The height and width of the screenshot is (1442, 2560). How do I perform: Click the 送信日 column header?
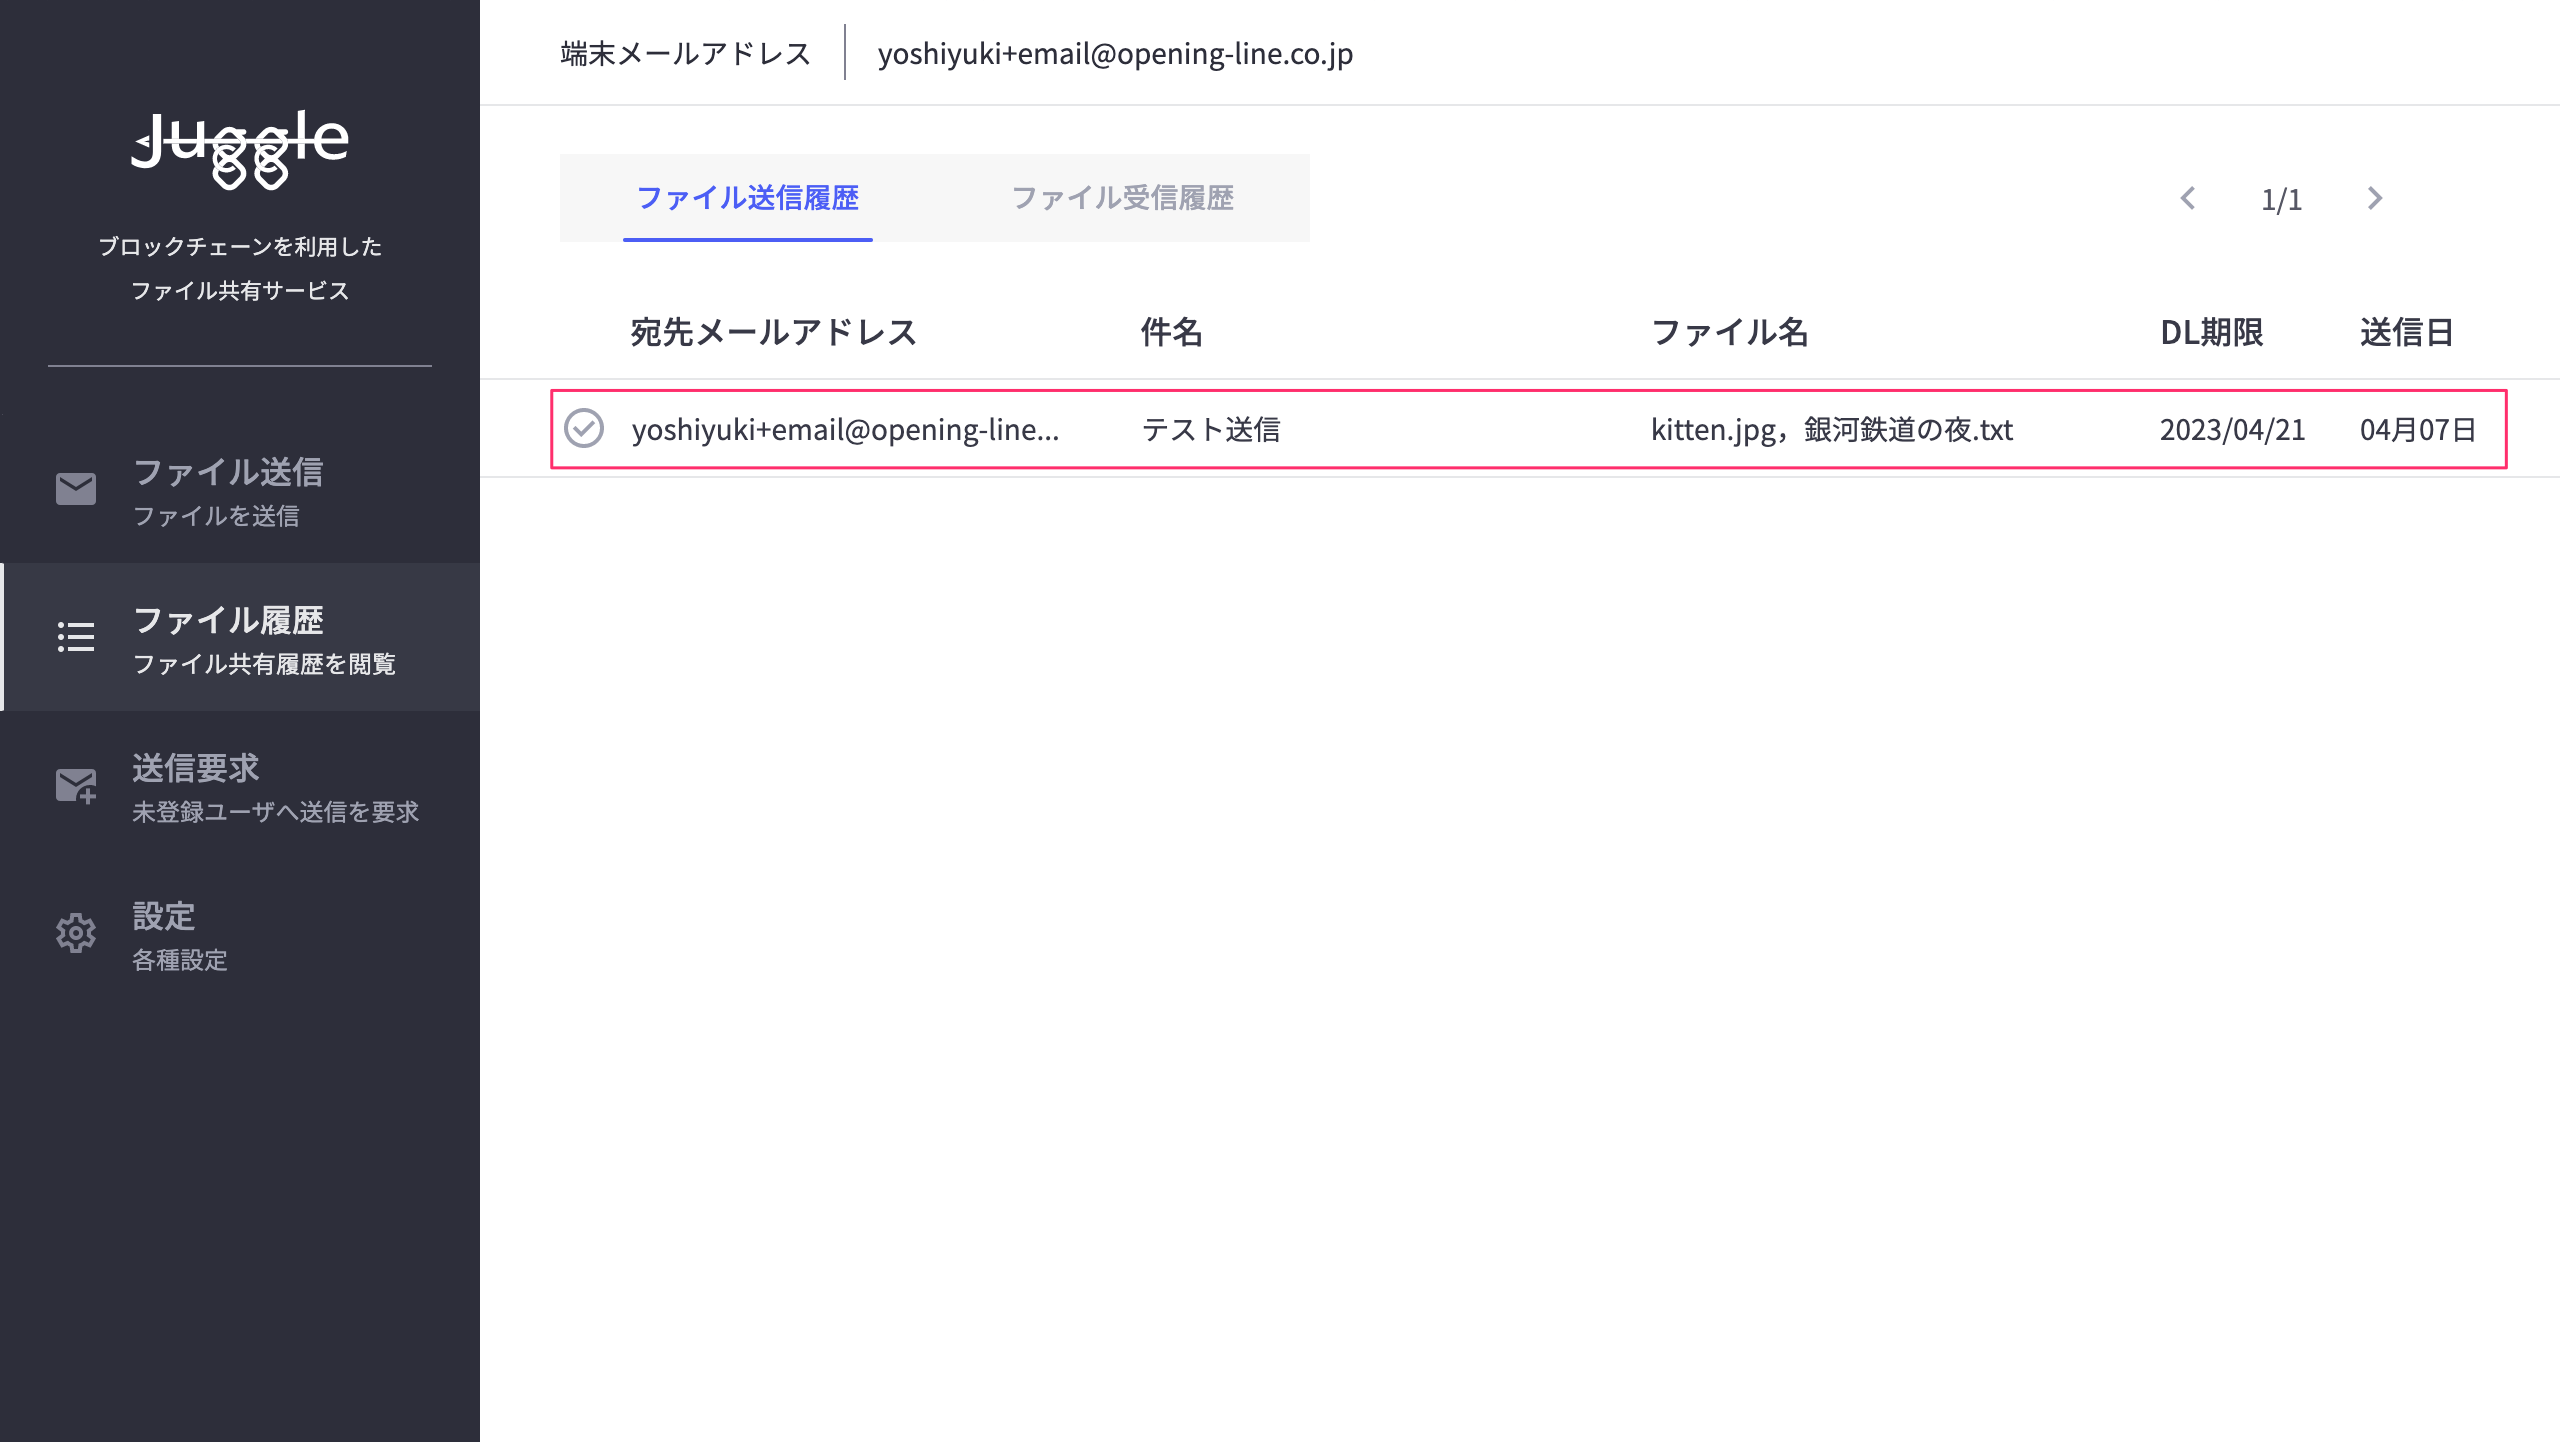point(2406,332)
